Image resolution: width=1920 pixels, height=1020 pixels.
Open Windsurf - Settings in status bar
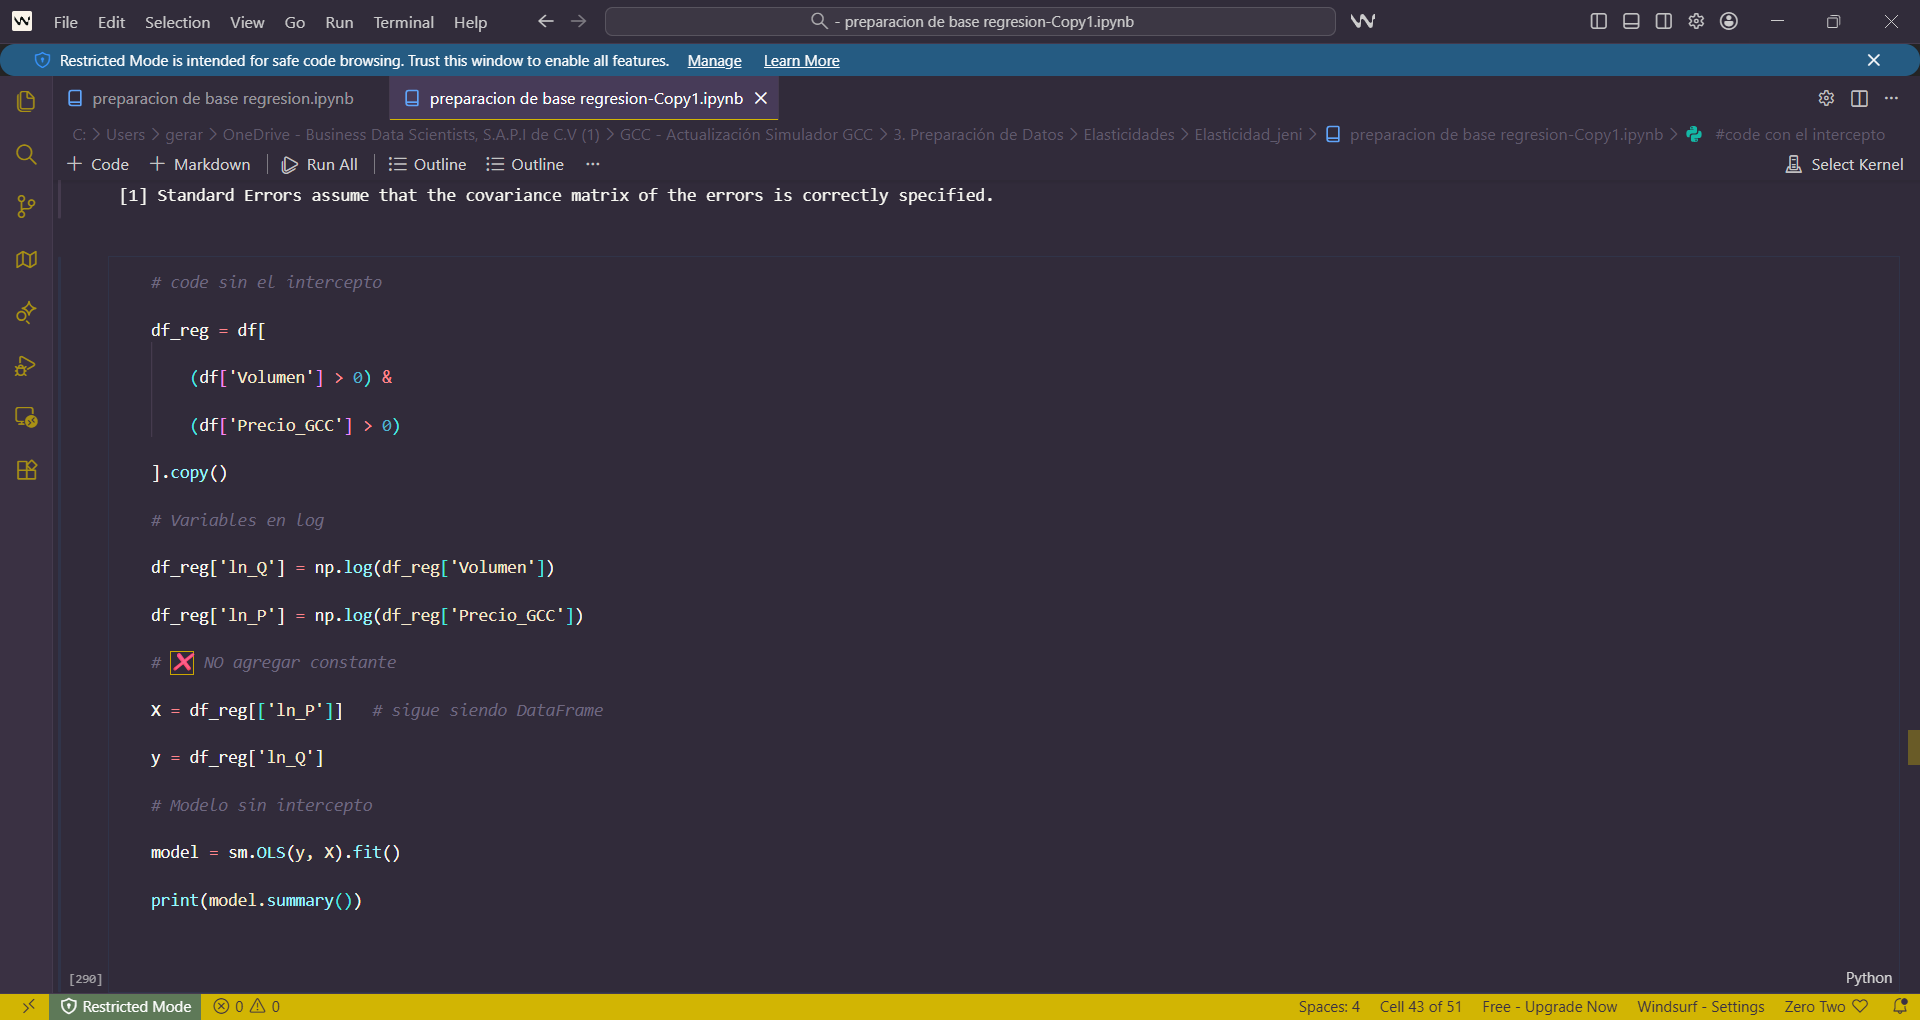click(1701, 1006)
